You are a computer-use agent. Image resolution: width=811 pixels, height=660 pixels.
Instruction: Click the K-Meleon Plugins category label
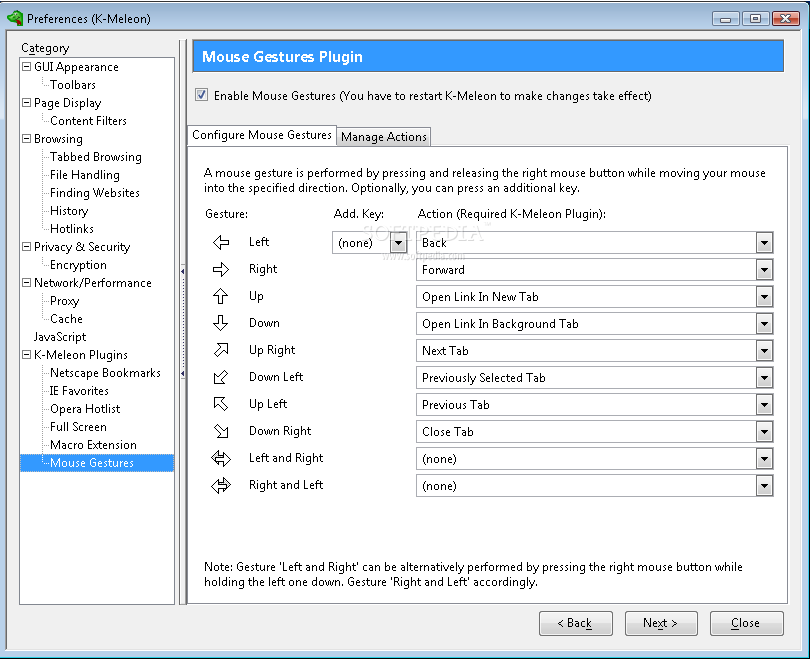81,355
